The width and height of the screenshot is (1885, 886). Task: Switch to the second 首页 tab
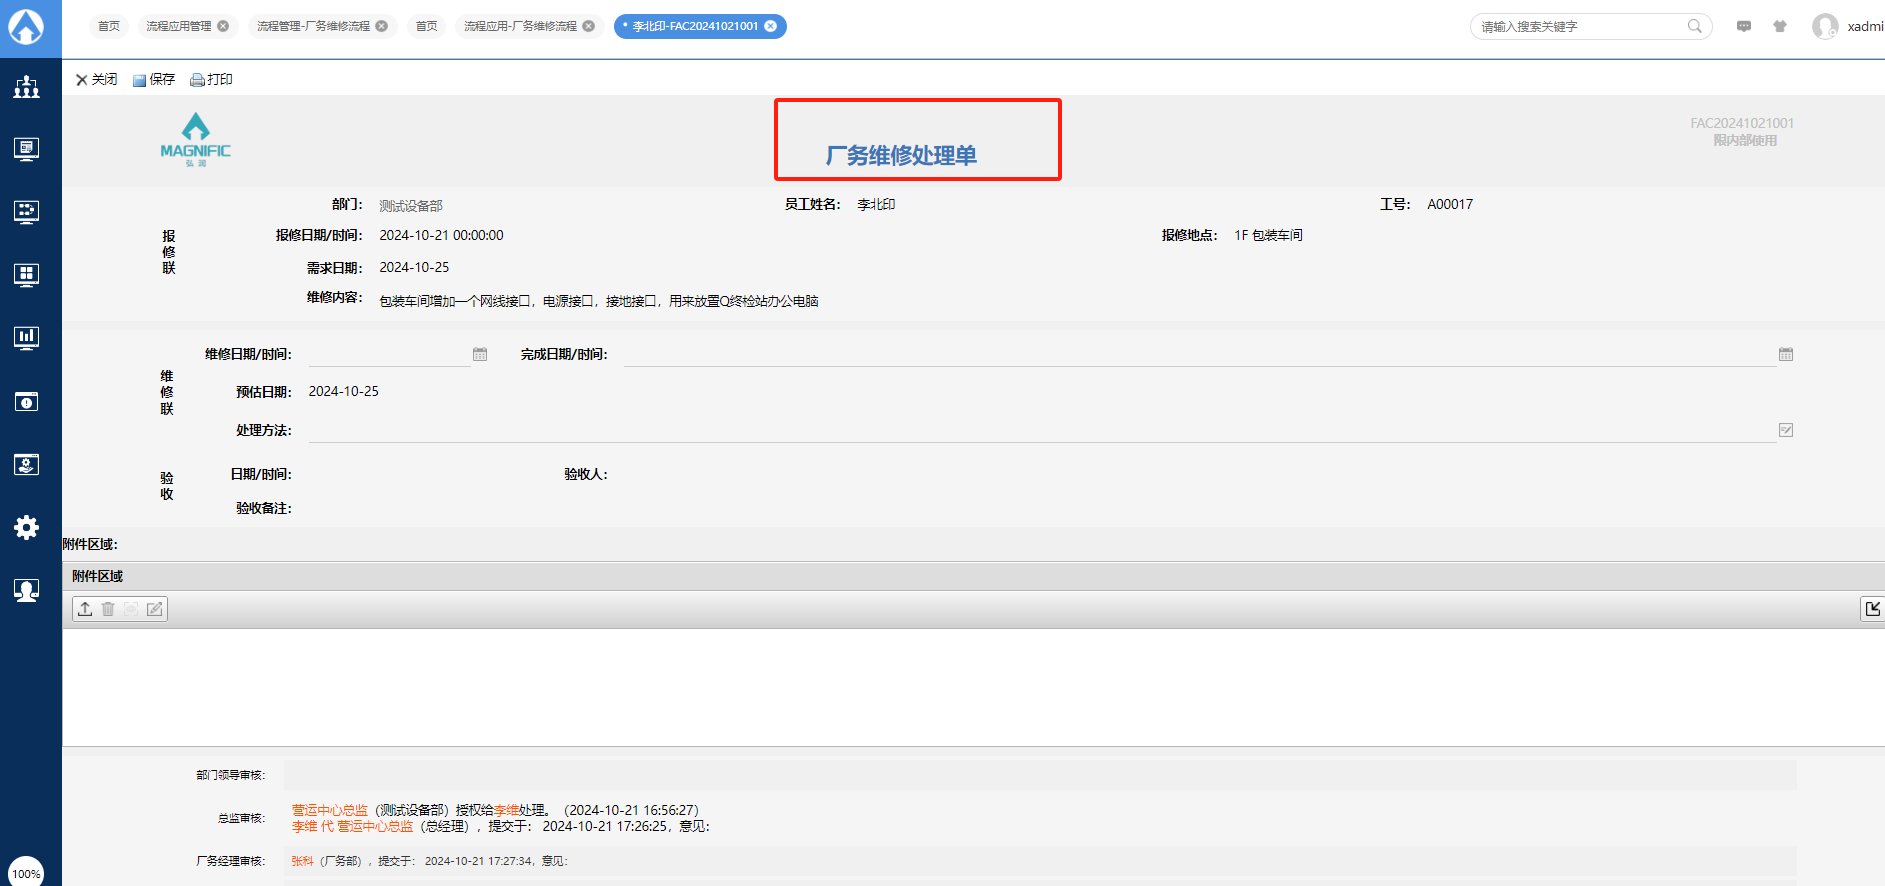427,26
